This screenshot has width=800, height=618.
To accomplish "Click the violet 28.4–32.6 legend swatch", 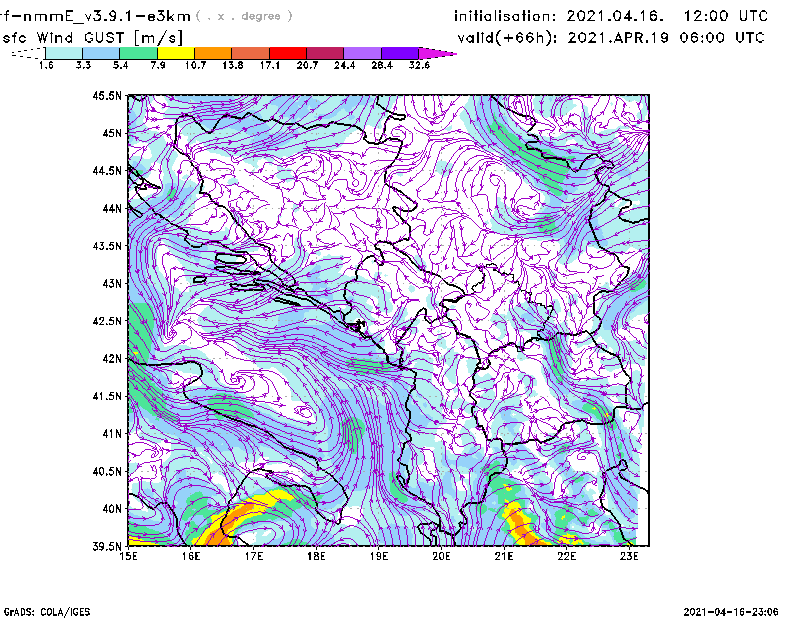I will (x=399, y=53).
